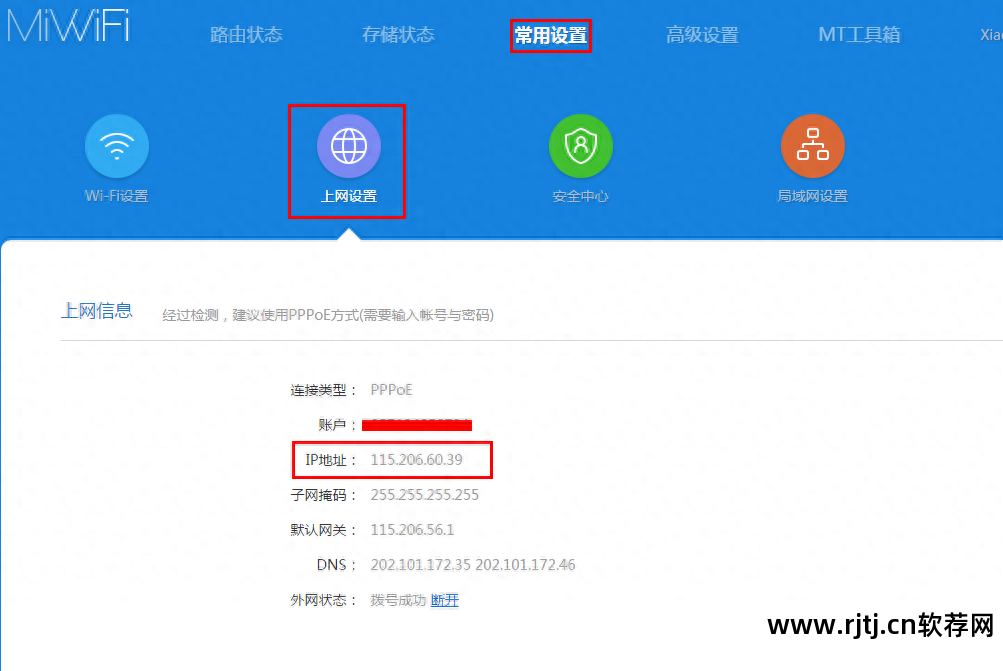1003x671 pixels.
Task: Switch to the 存储状态 tab
Action: 398,33
